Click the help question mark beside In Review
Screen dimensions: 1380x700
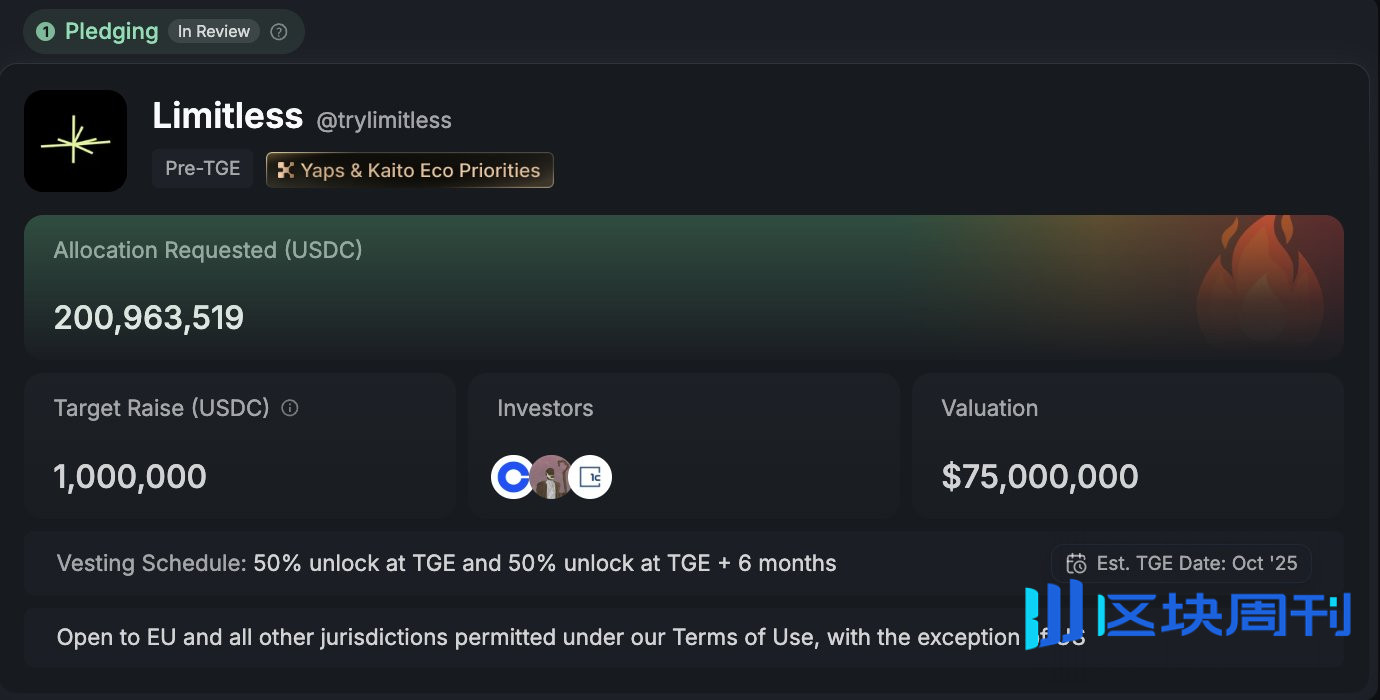[x=279, y=32]
